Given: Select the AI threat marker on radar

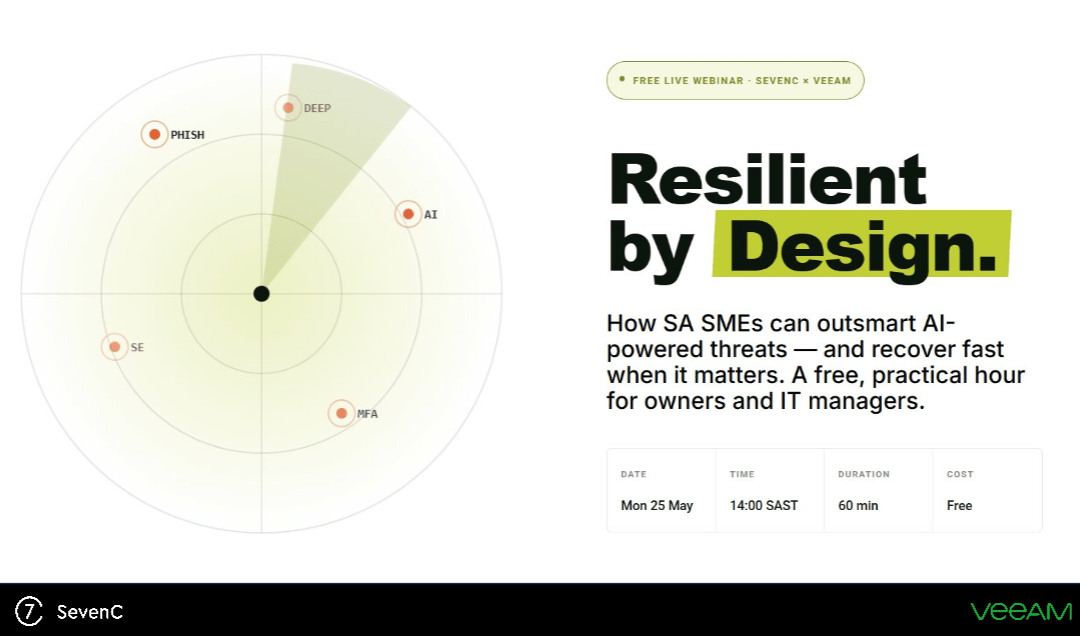Looking at the screenshot, I should click(408, 214).
